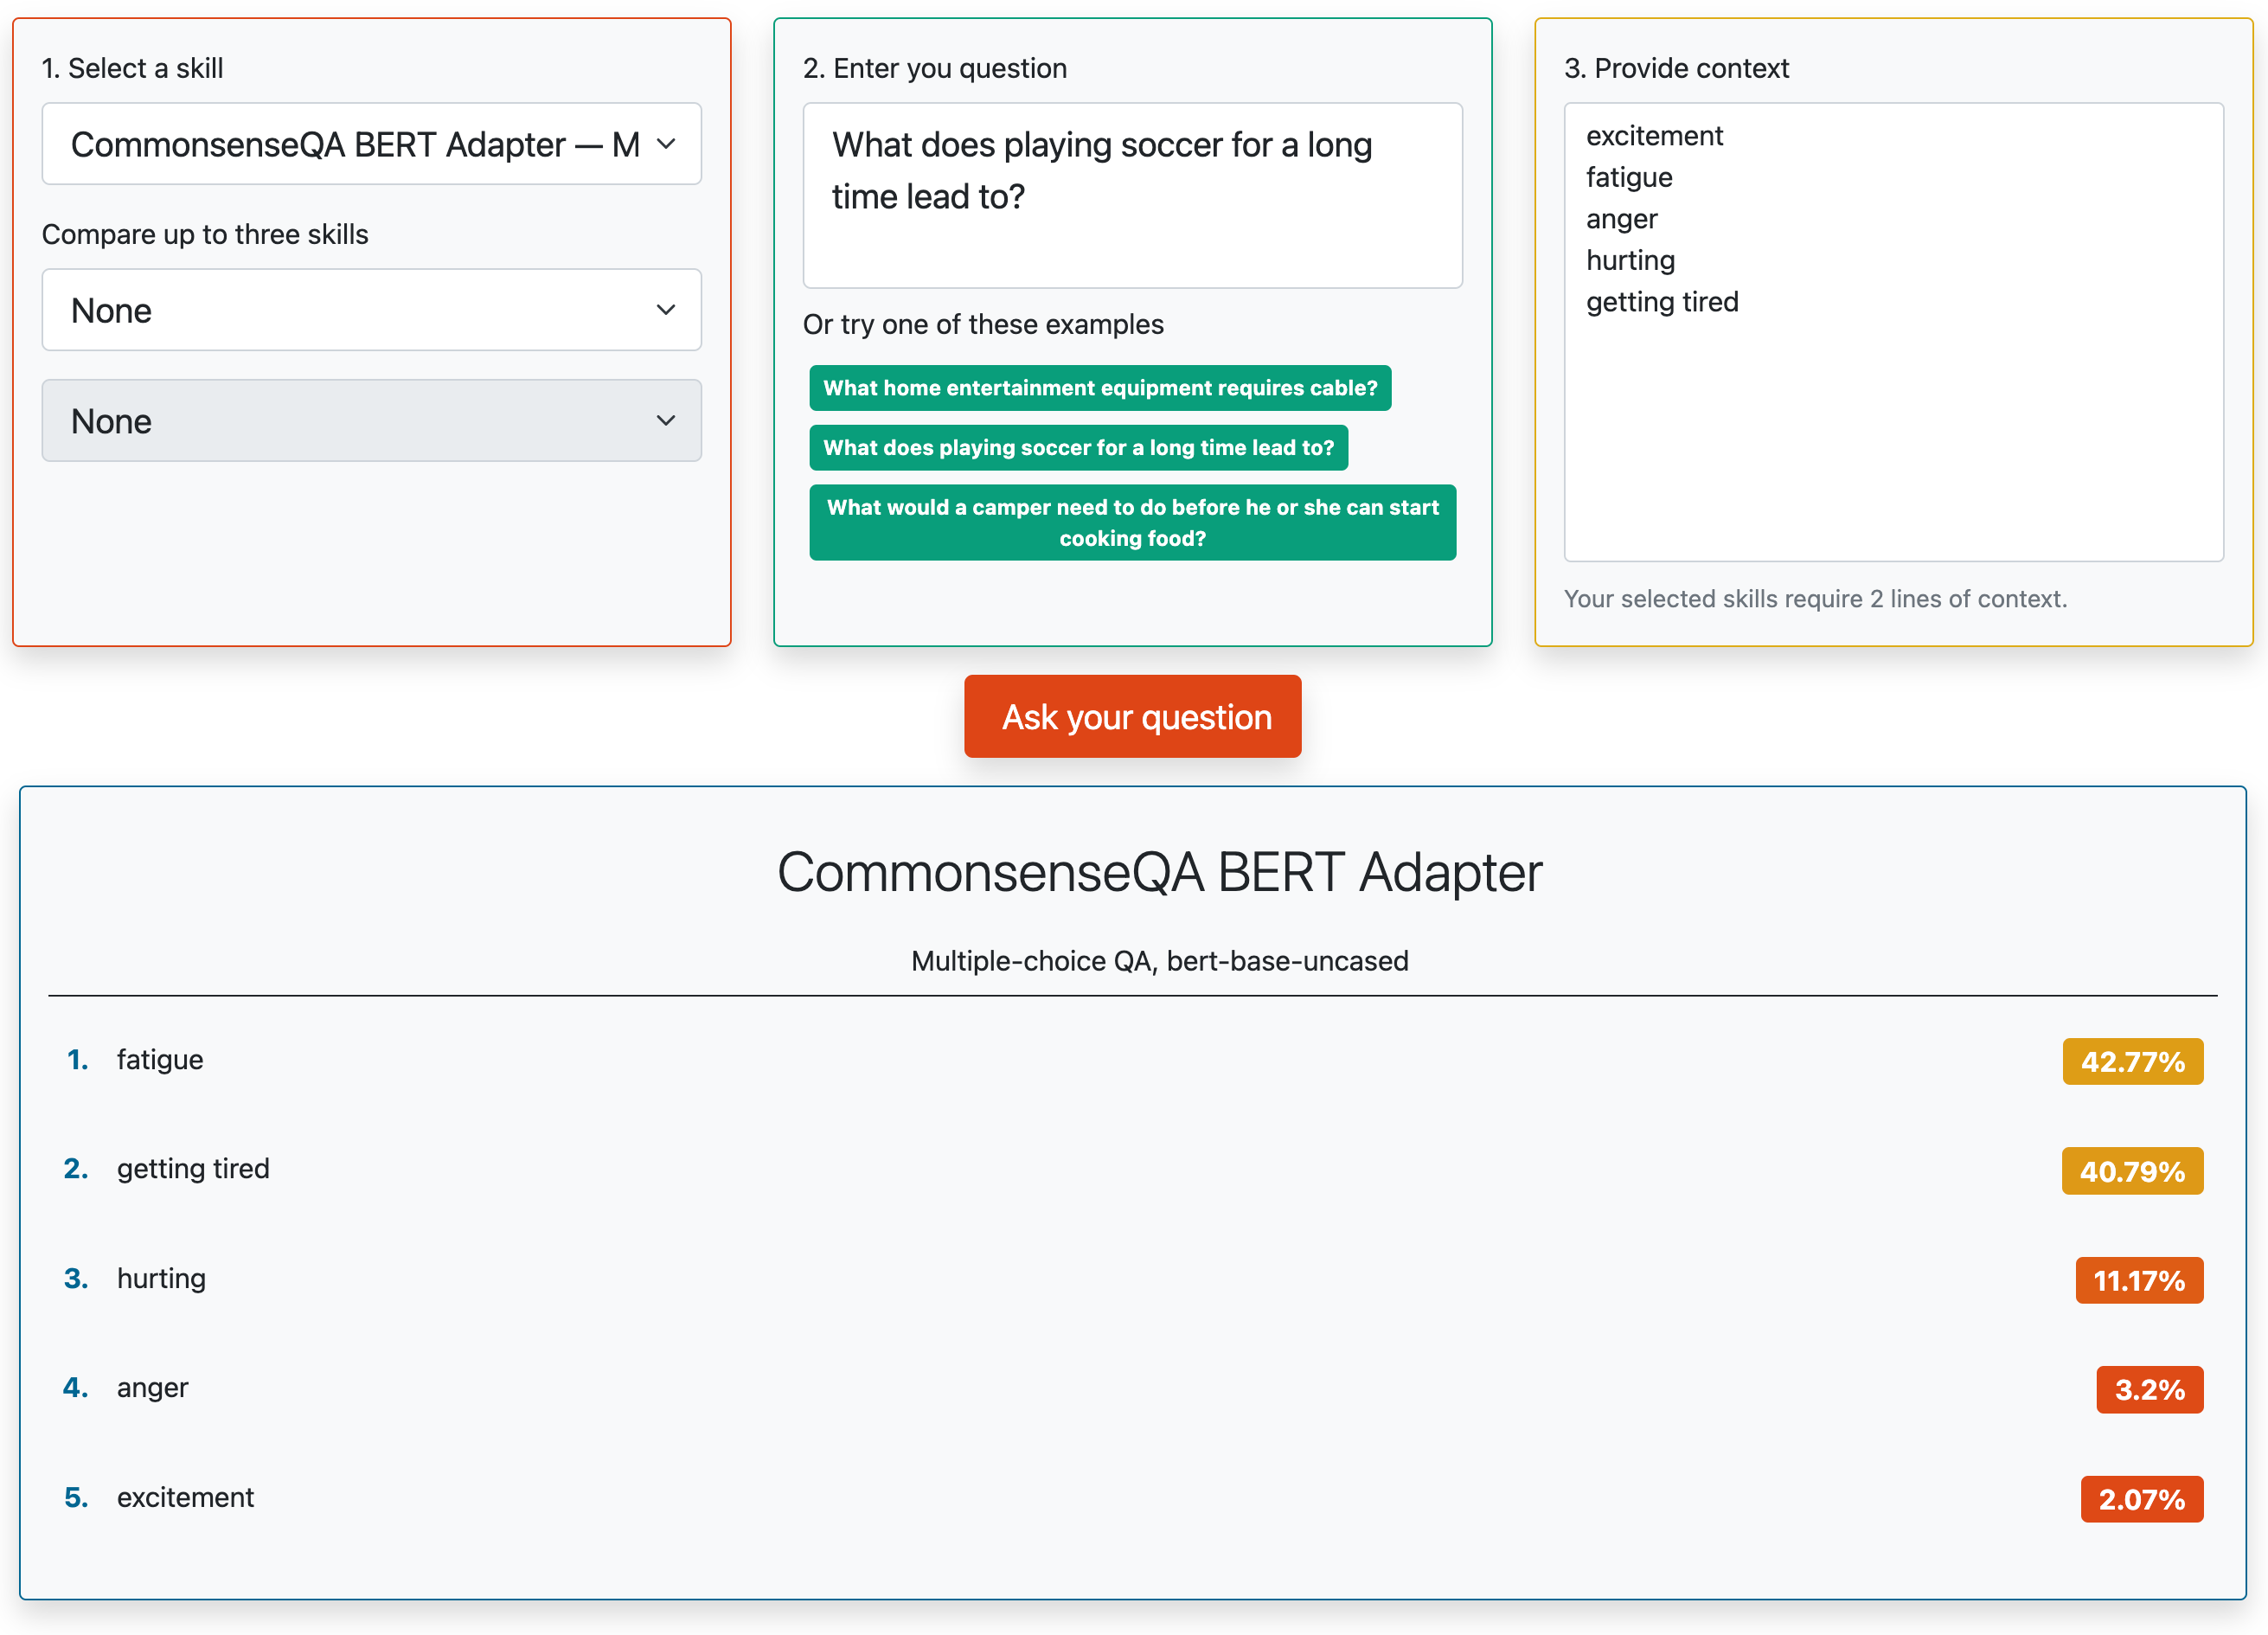
Task: Try the home entertainment equipment example
Action: point(1100,388)
